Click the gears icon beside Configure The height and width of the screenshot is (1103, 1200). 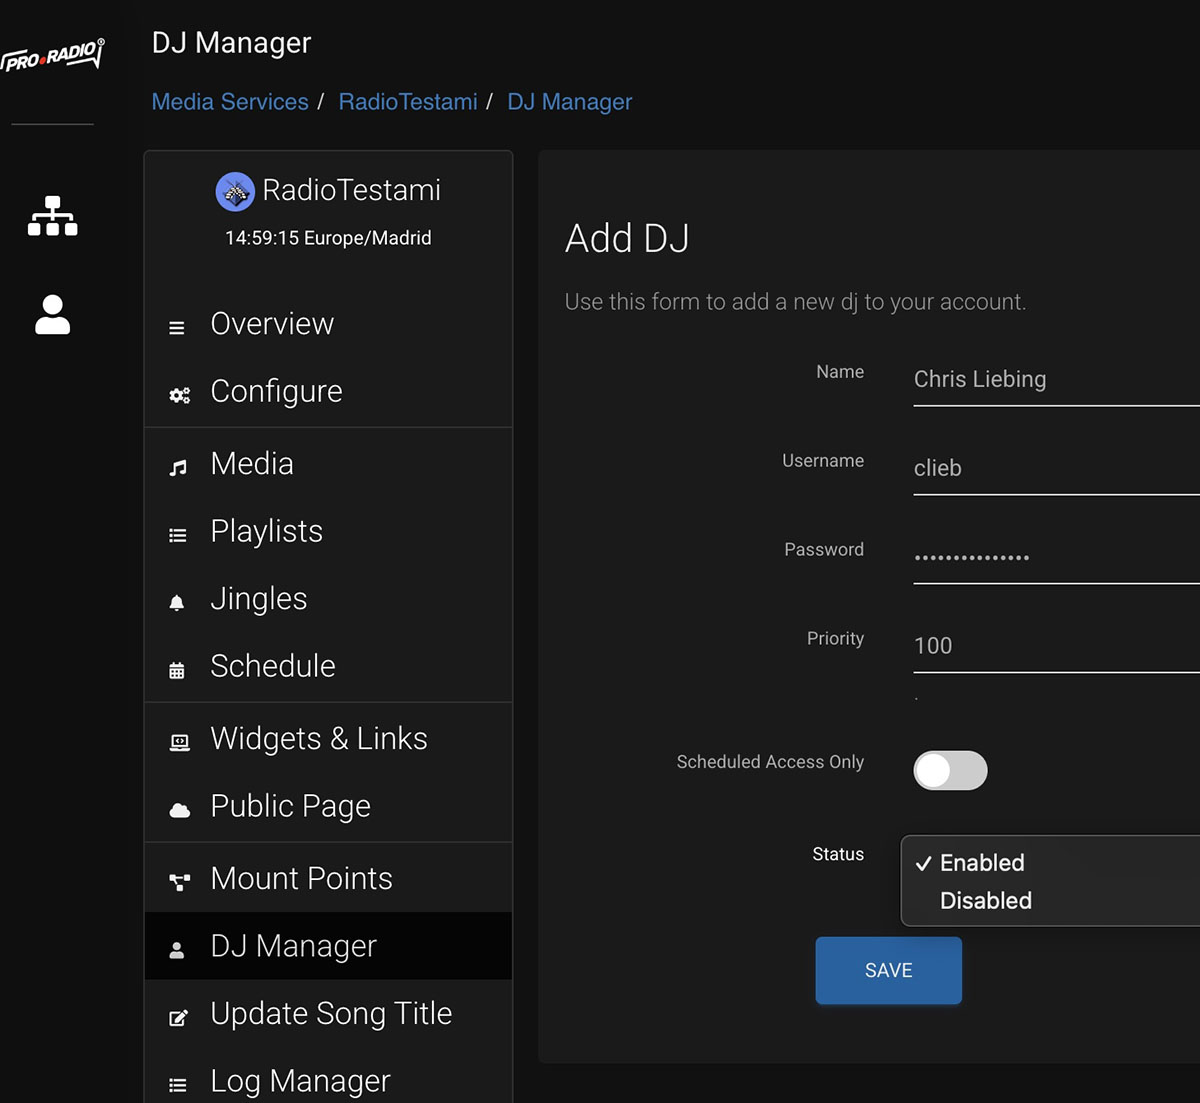(179, 395)
